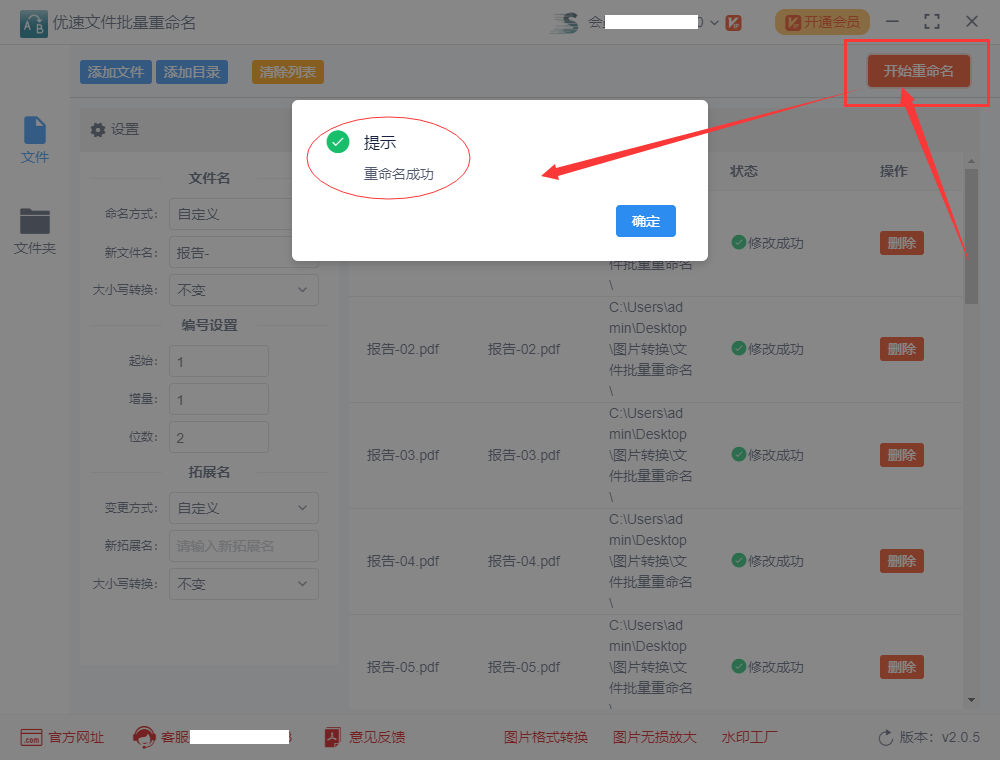Viewport: 1000px width, 760px height.
Task: Open 大小写转换 dropdown under 文件名
Action: pos(244,290)
